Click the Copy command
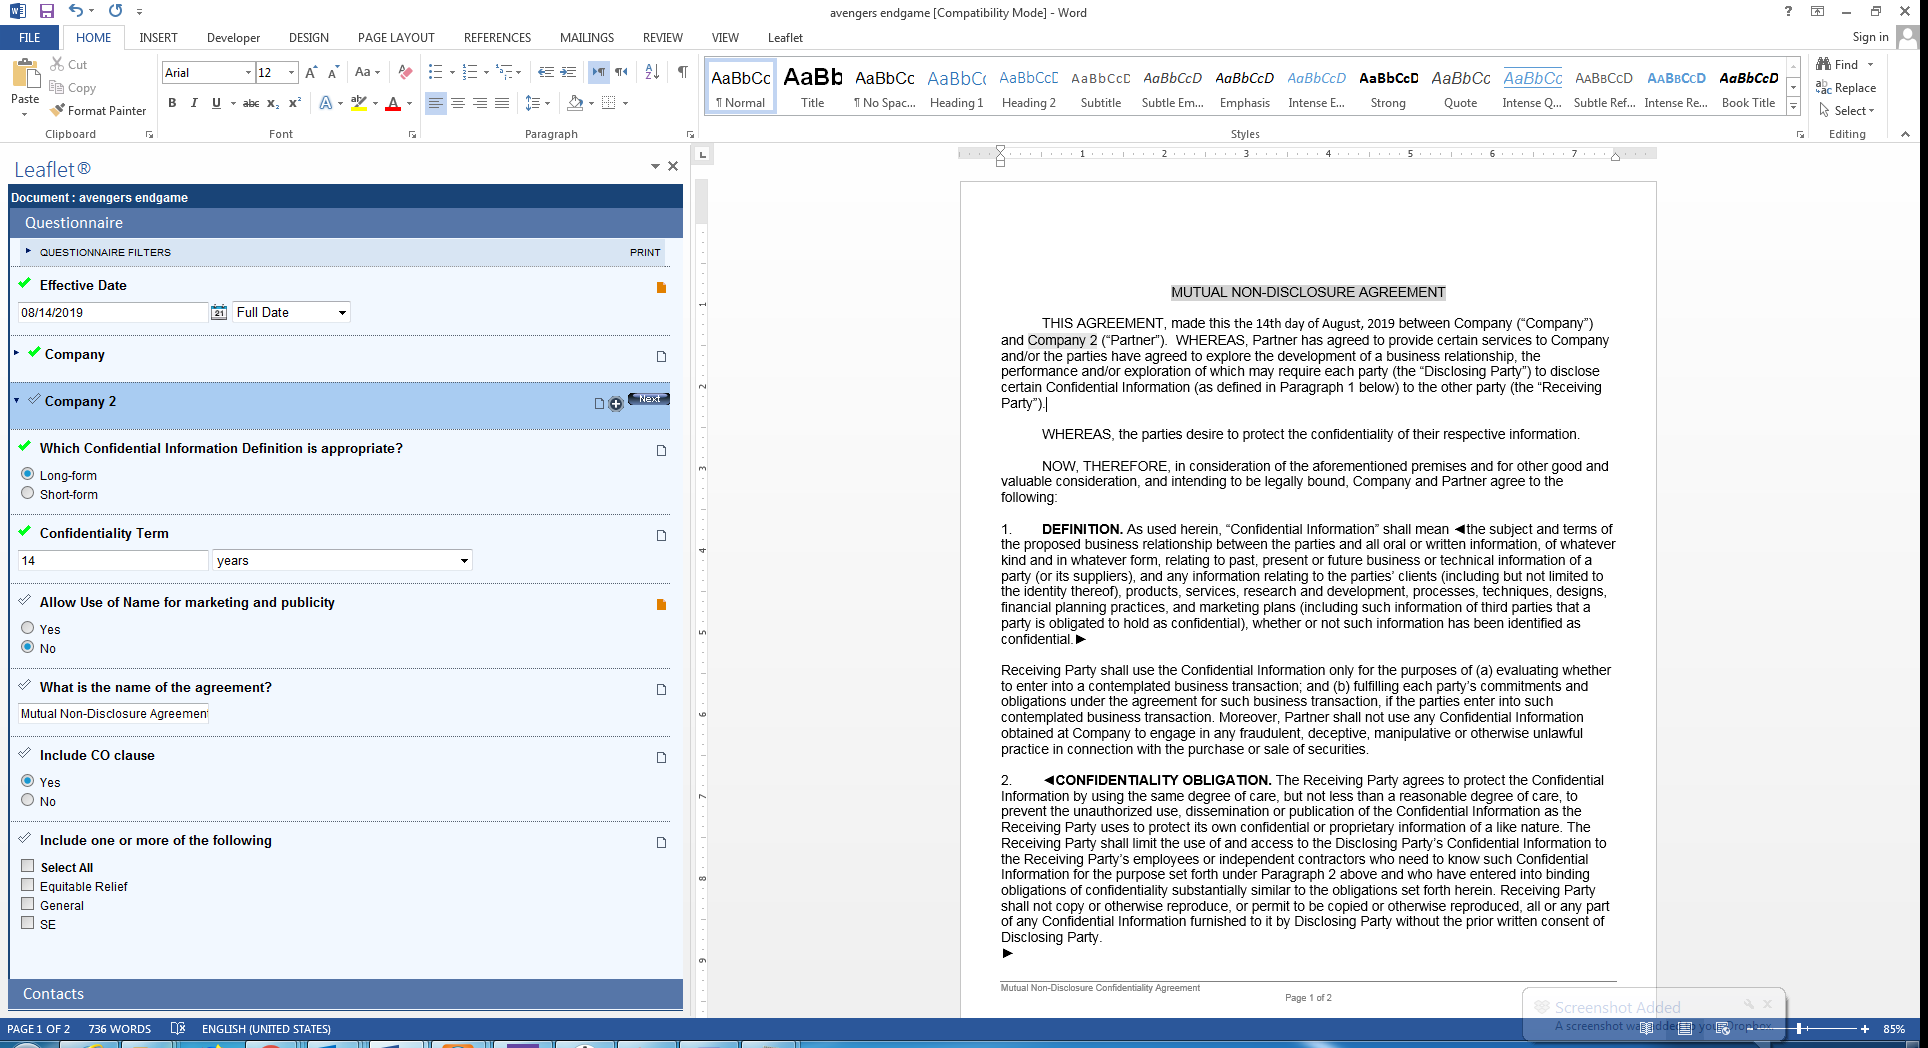The image size is (1928, 1048). coord(73,88)
